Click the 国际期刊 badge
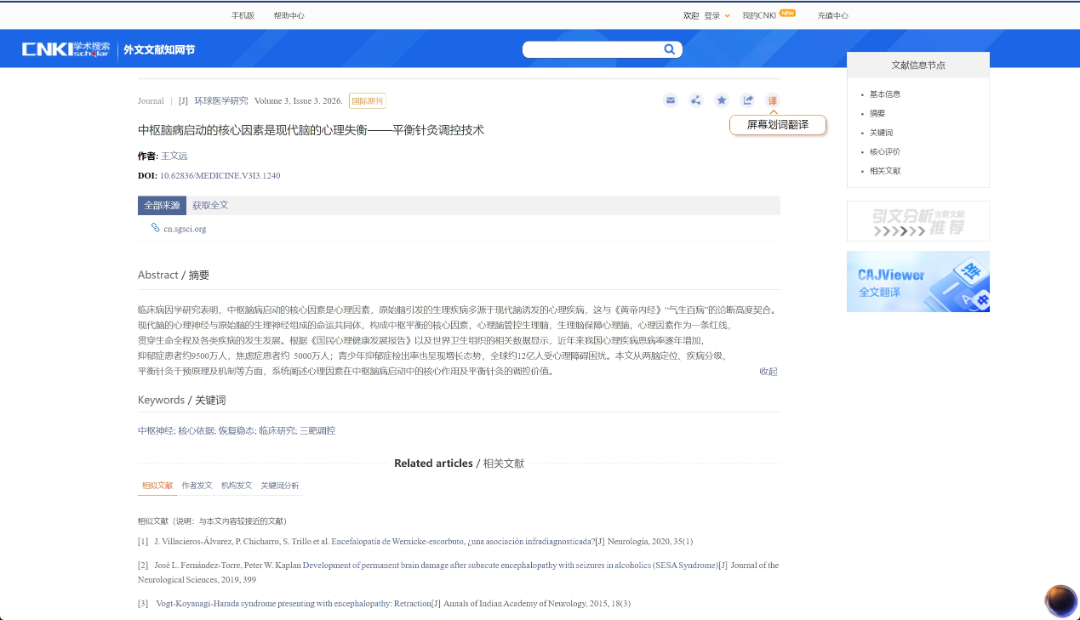The image size is (1080, 620). click(367, 101)
